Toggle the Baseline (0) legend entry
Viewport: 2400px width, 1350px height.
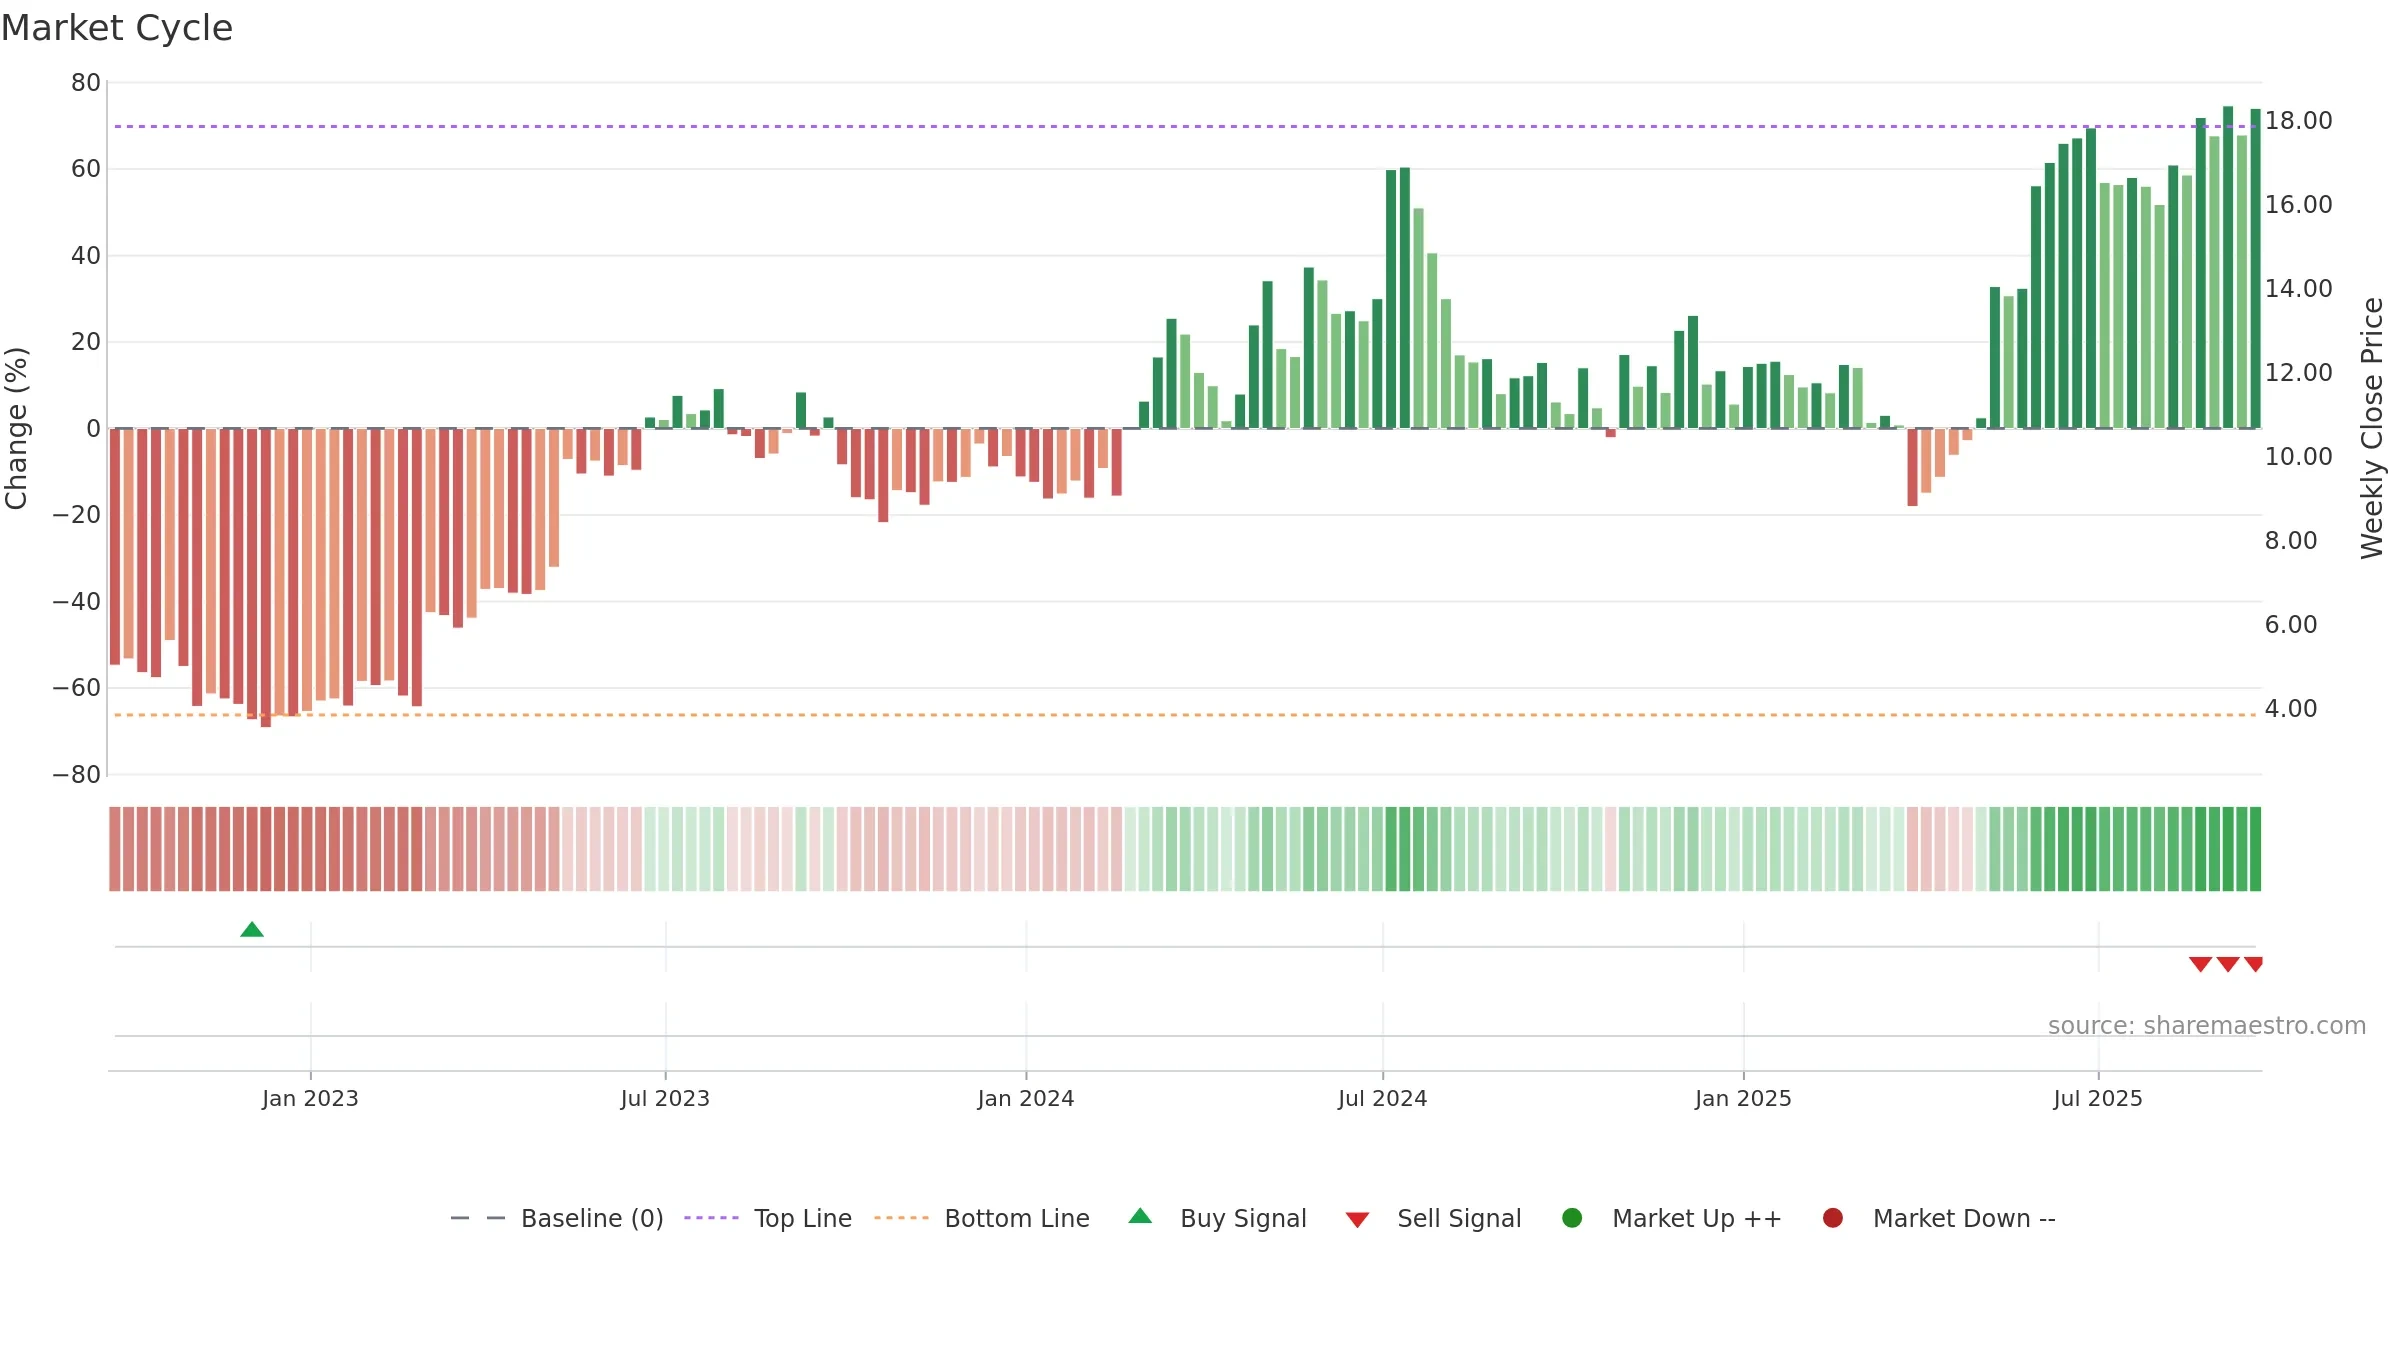click(x=557, y=1218)
